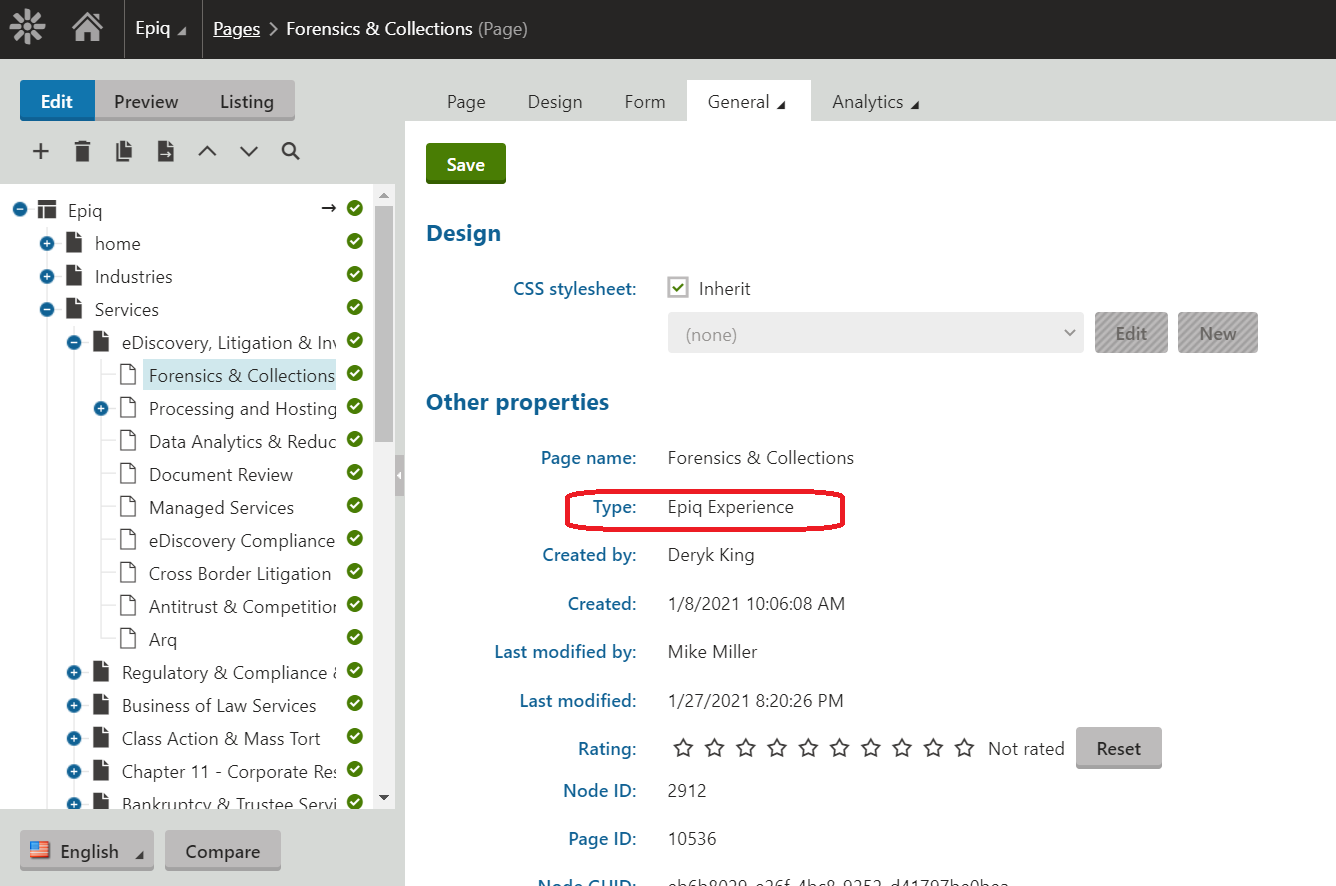Move the page using the move icon
Viewport: 1336px width, 886px height.
166,151
